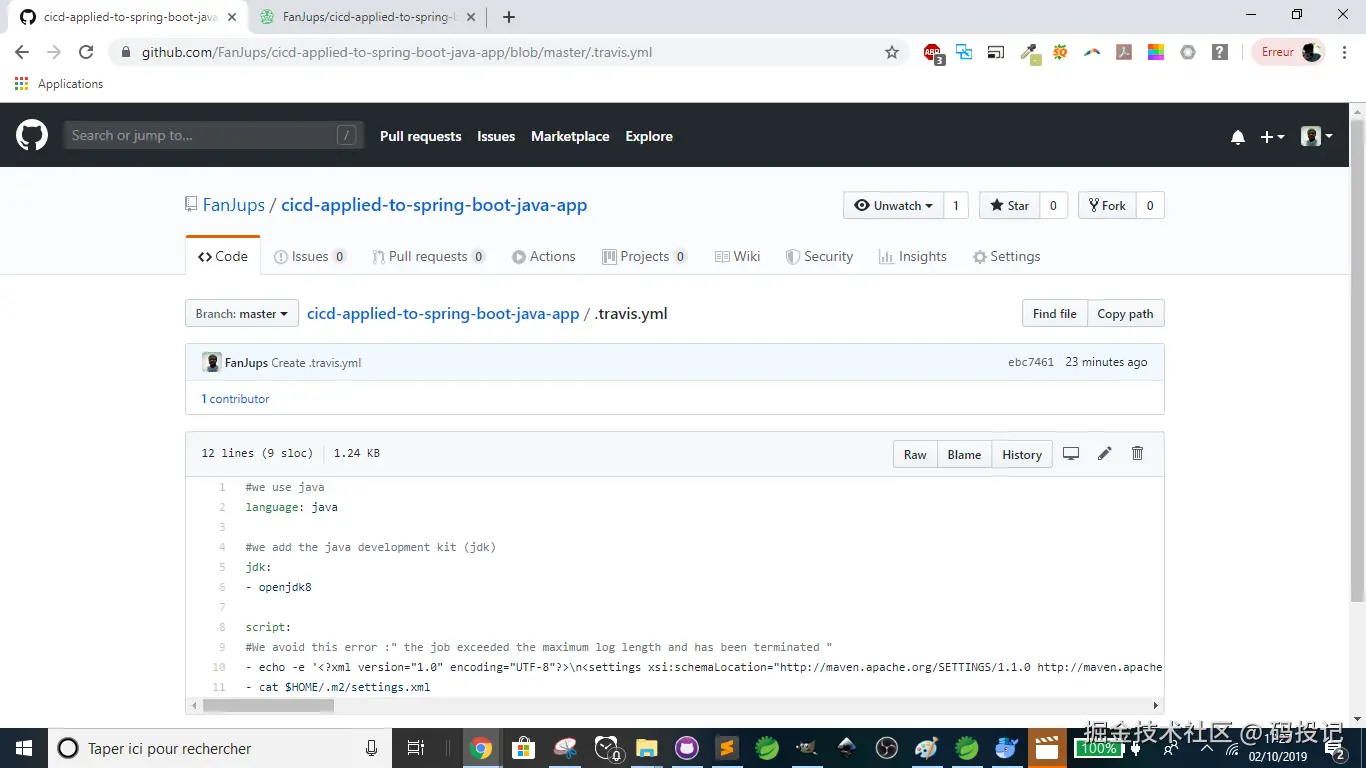Go to Explore in top navigation

point(649,136)
